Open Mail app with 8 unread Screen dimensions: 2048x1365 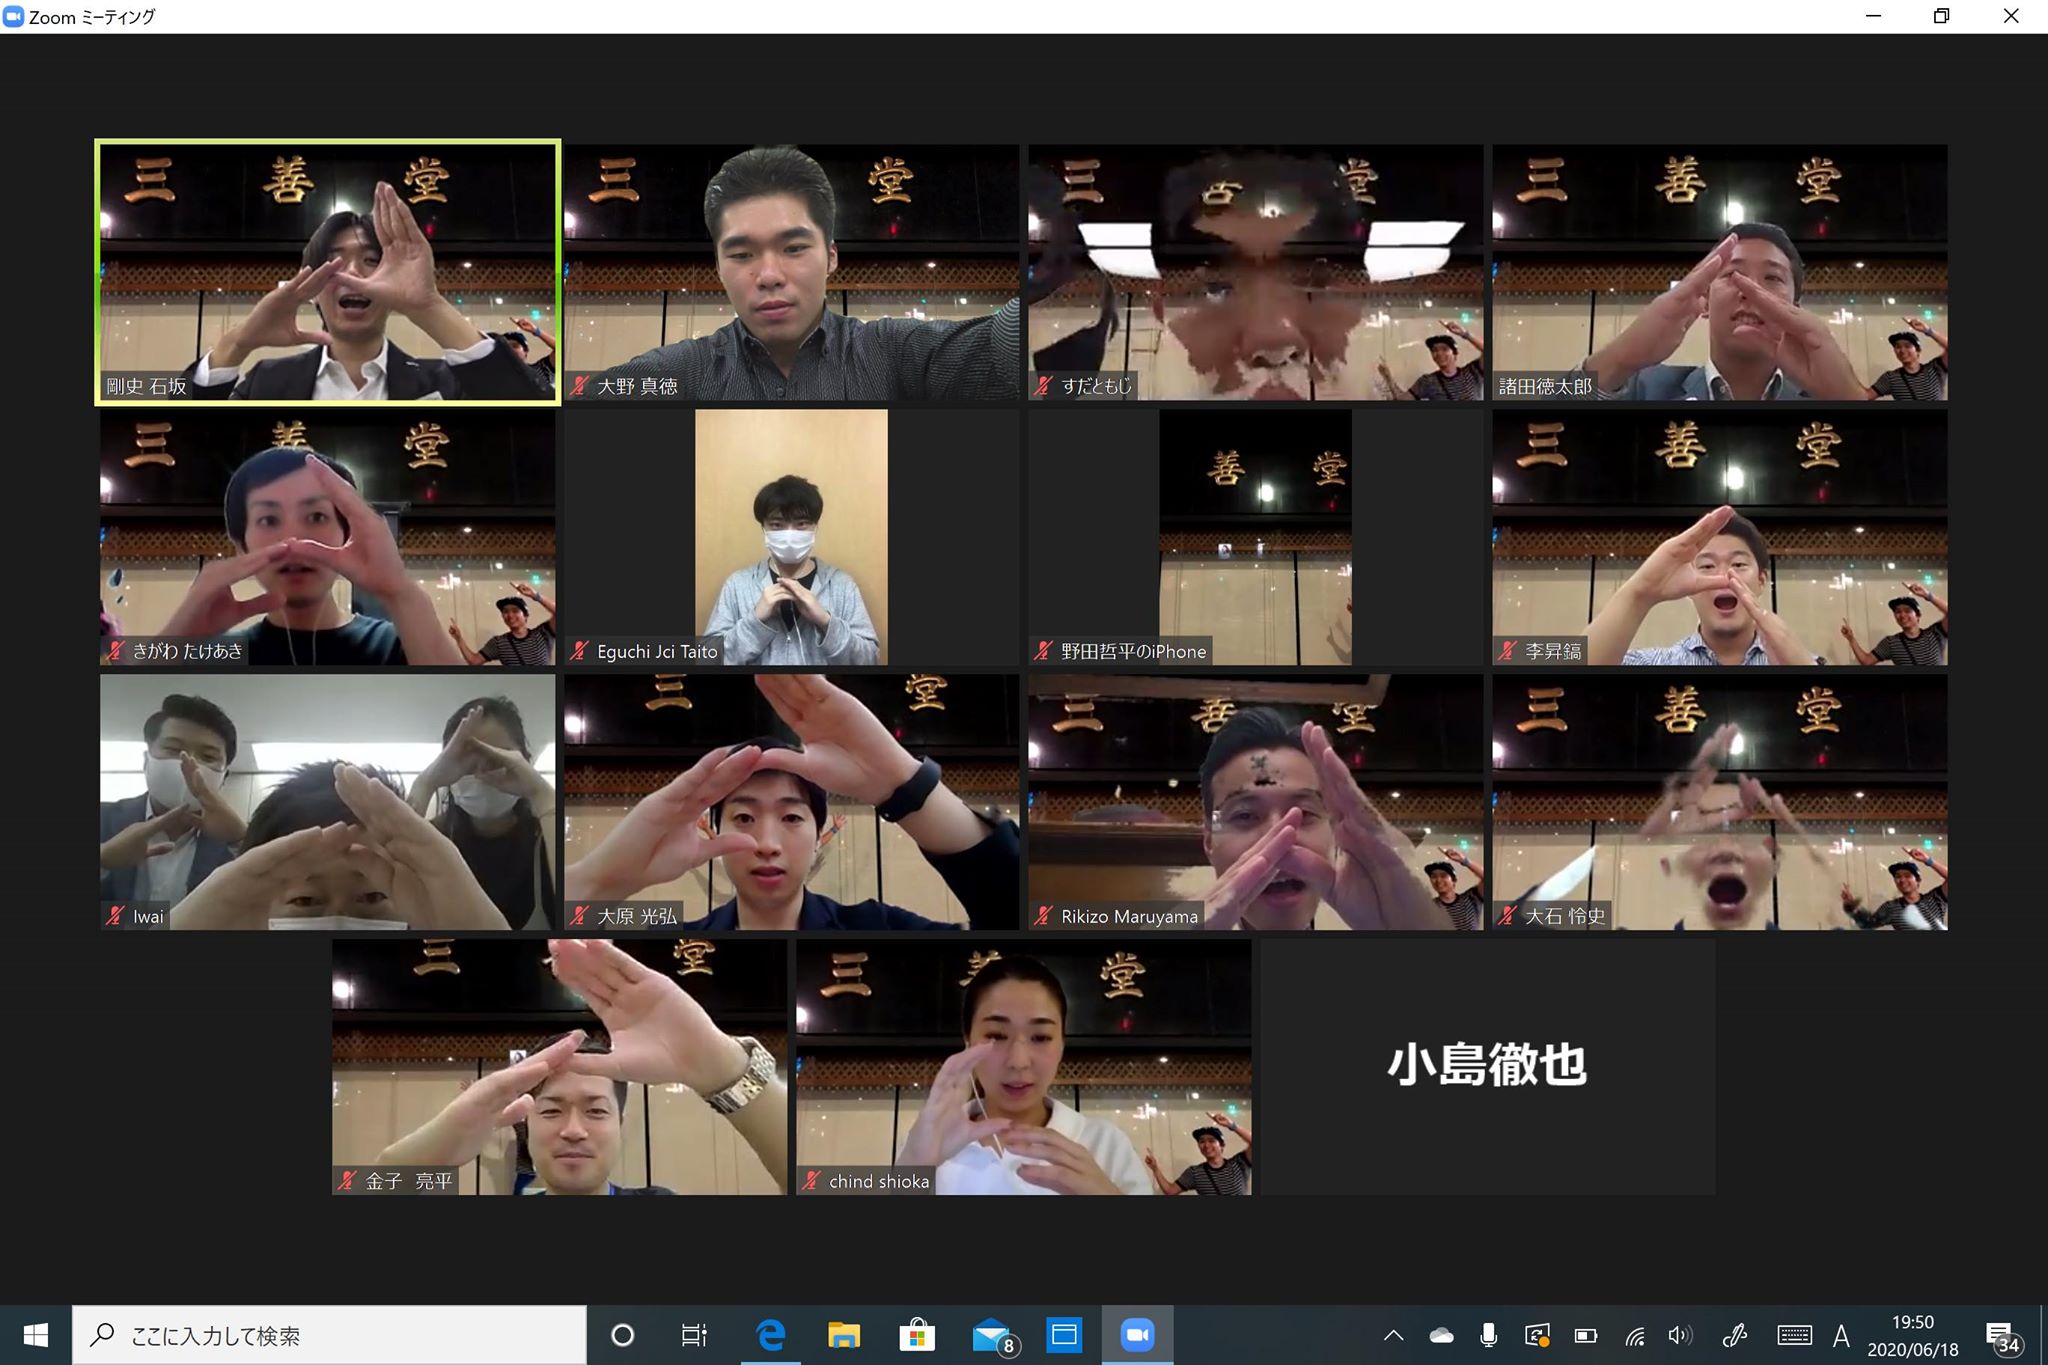click(992, 1335)
